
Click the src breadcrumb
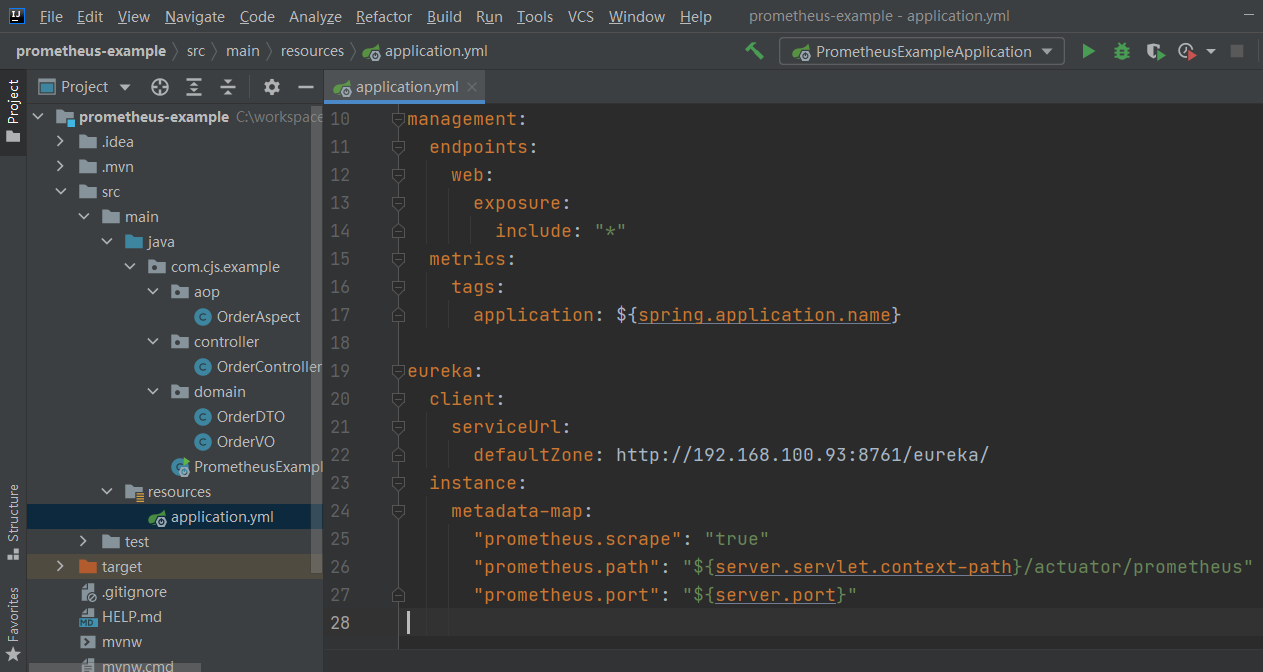click(x=196, y=51)
